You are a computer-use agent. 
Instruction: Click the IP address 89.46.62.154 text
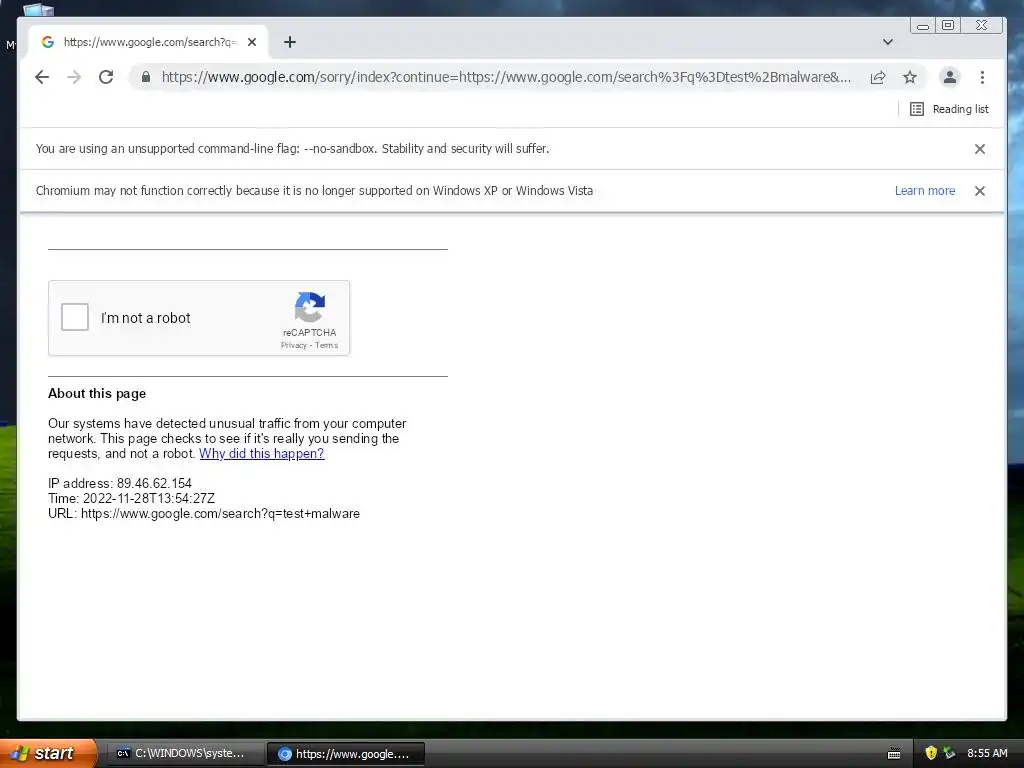(120, 483)
